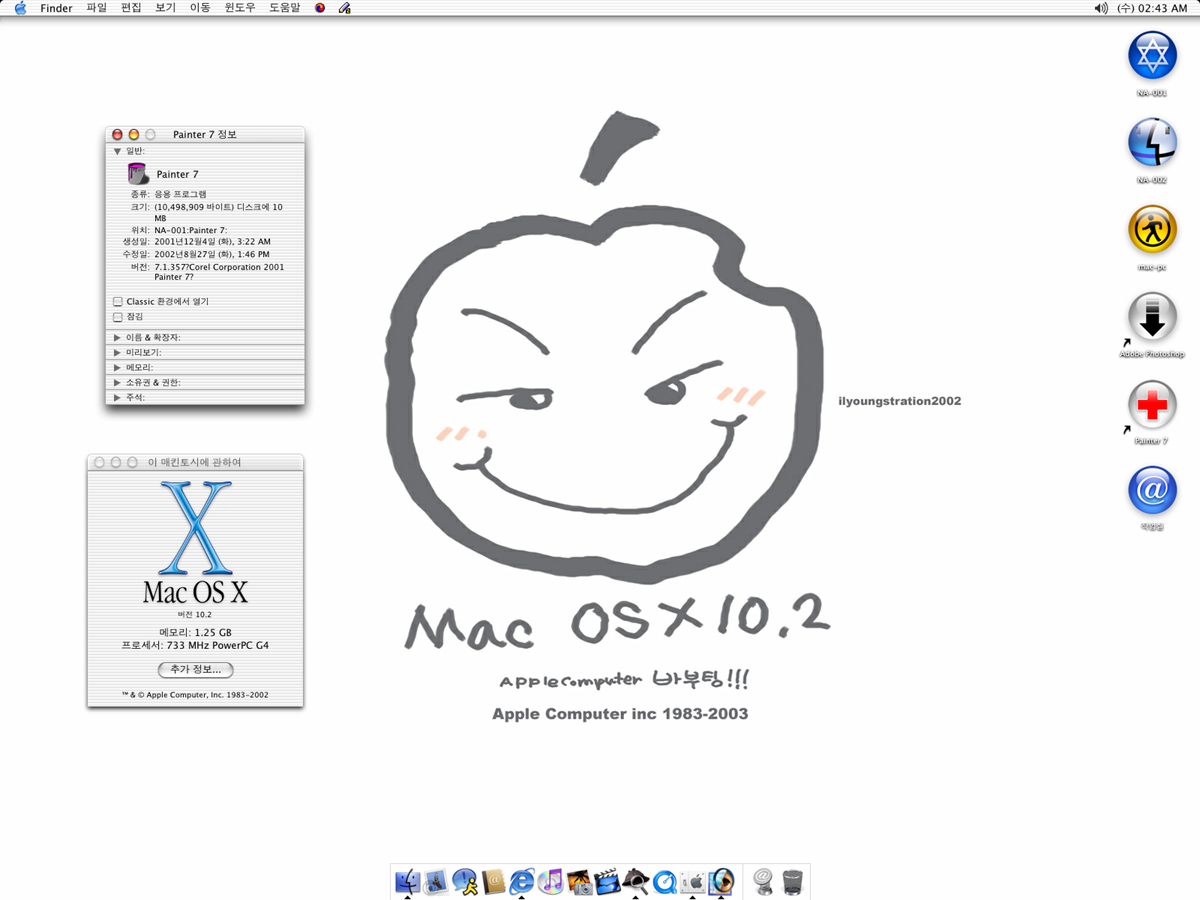The width and height of the screenshot is (1200, 900).
Task: Launch iMovie clapperboard icon in Dock
Action: tap(607, 881)
